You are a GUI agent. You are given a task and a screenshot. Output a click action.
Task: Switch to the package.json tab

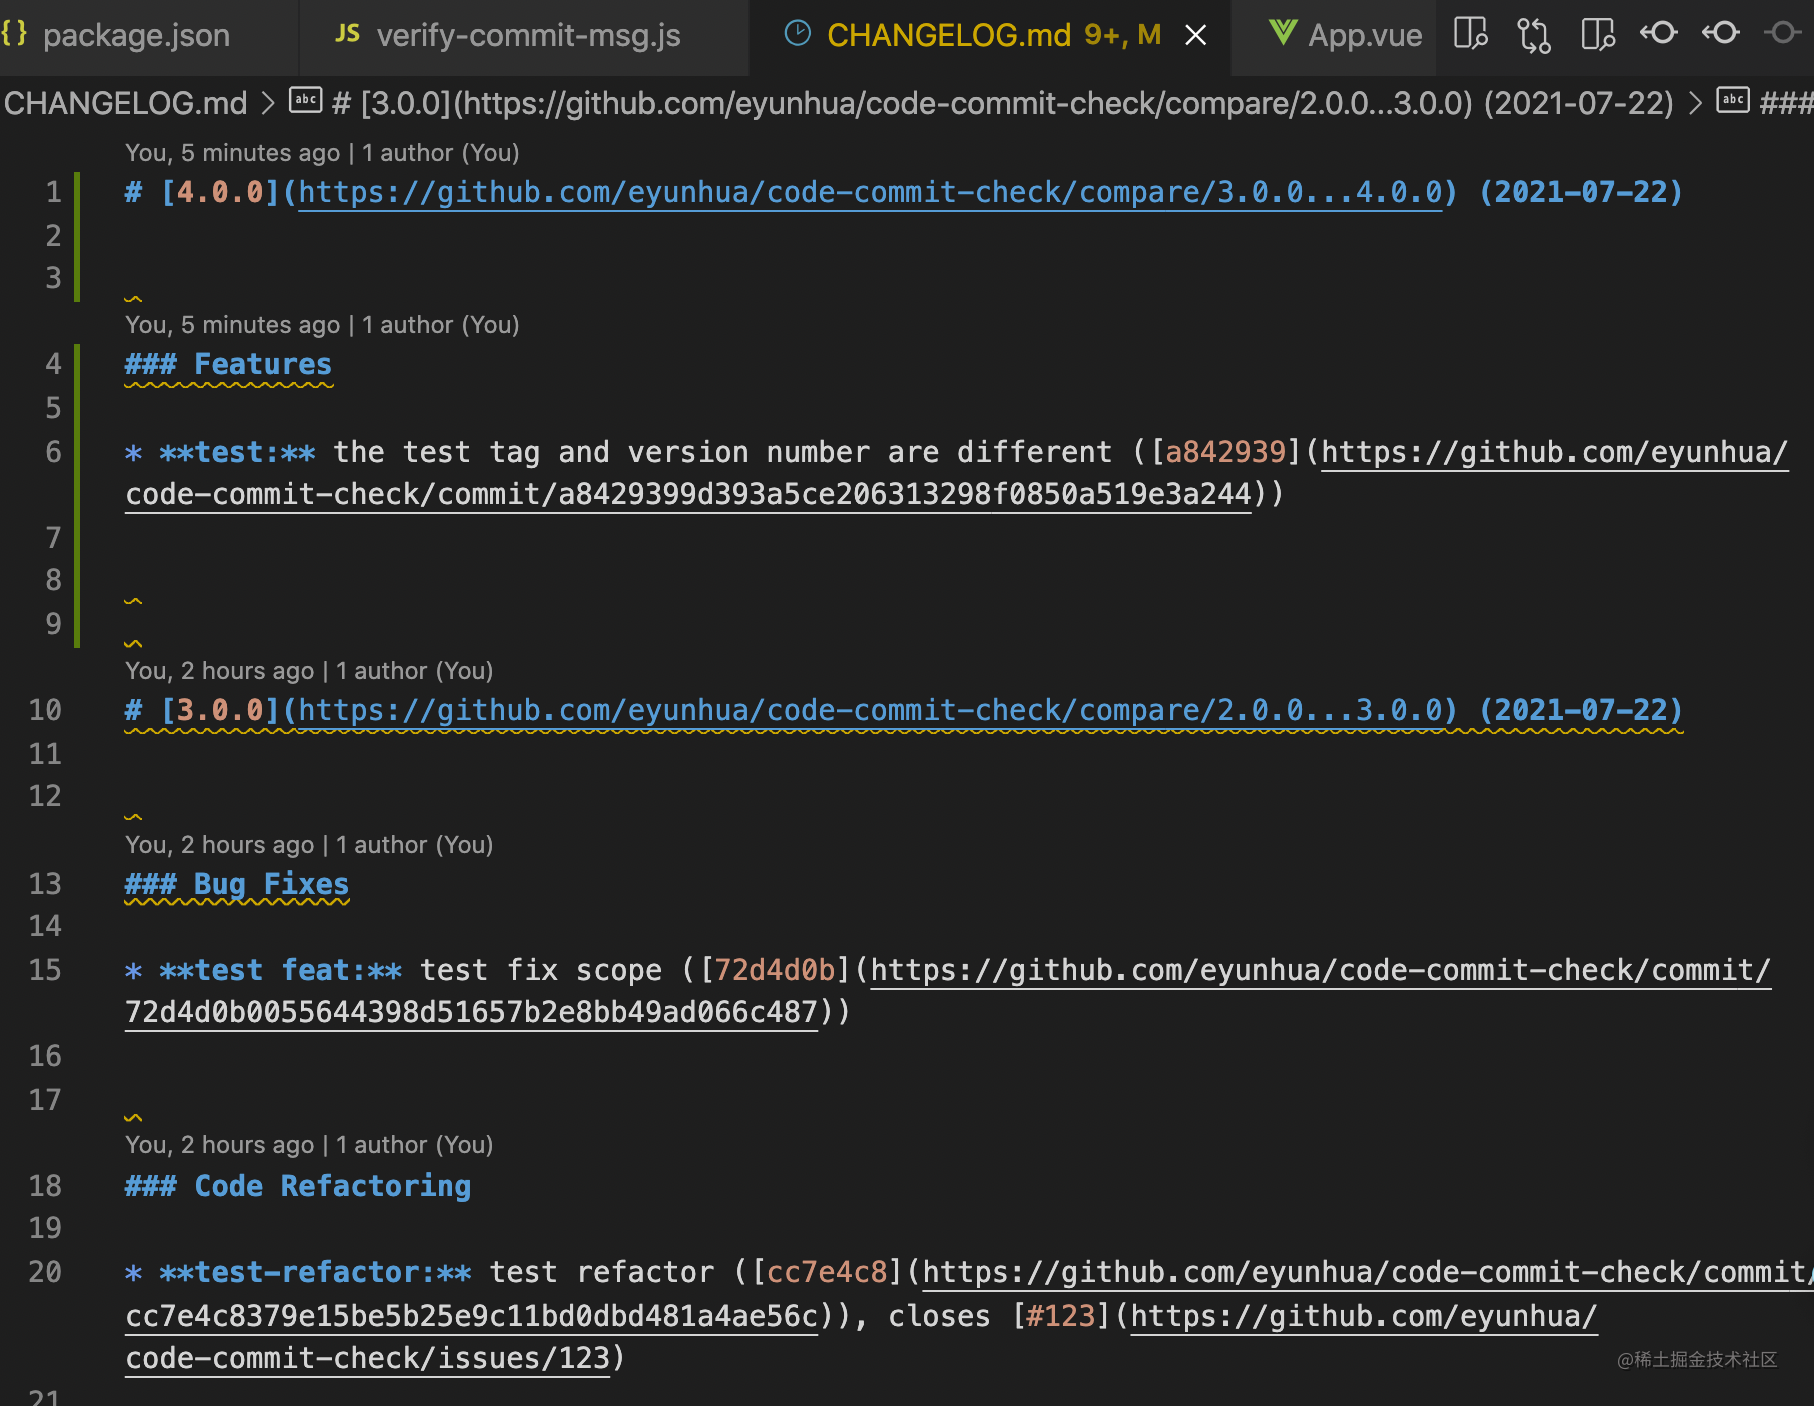click(136, 34)
